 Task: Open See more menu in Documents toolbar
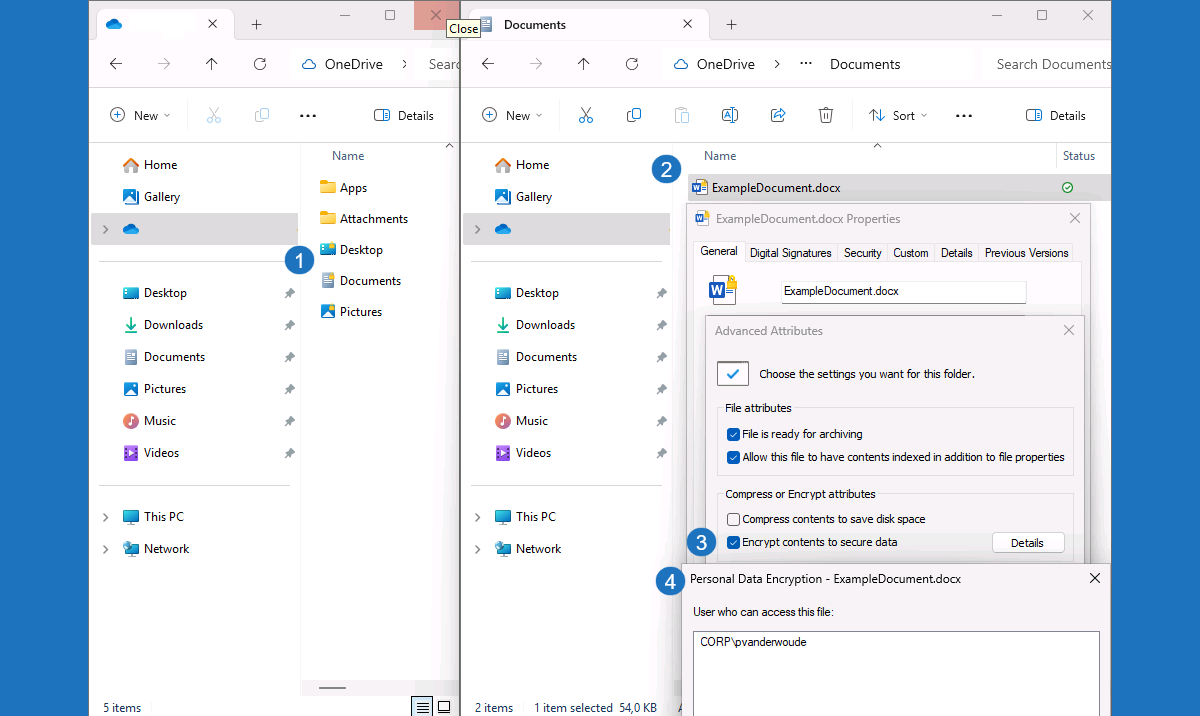(964, 116)
